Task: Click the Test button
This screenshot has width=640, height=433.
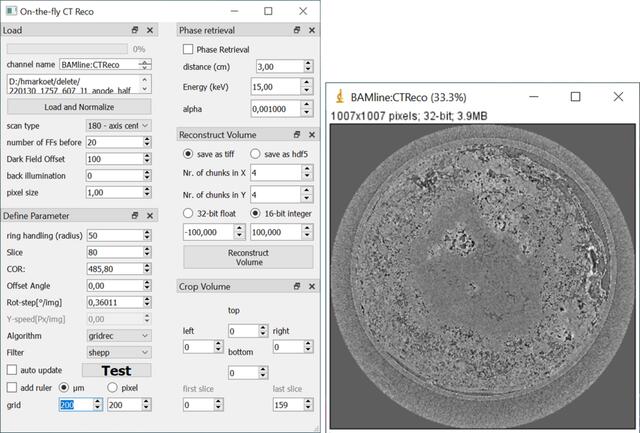Action: tap(116, 370)
